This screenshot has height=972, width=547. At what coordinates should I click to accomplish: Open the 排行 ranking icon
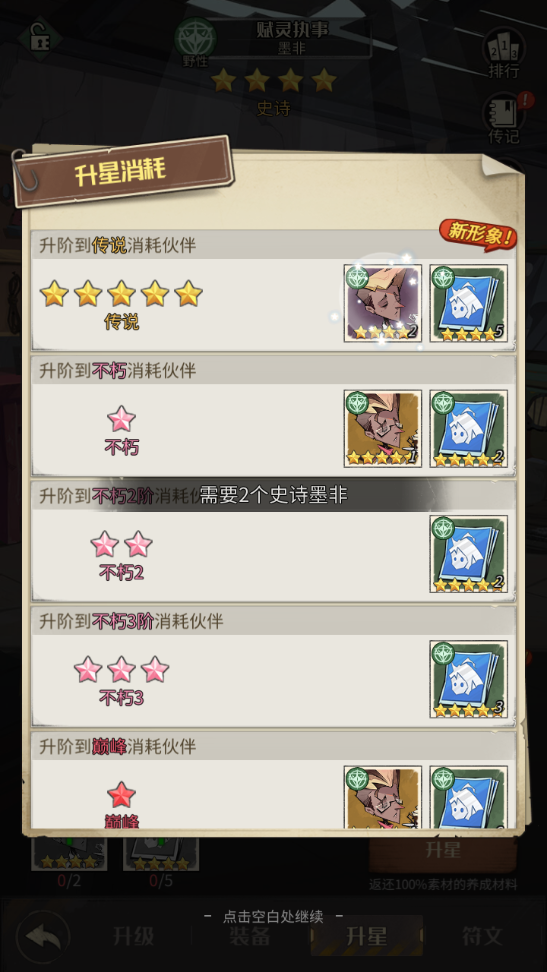[504, 54]
